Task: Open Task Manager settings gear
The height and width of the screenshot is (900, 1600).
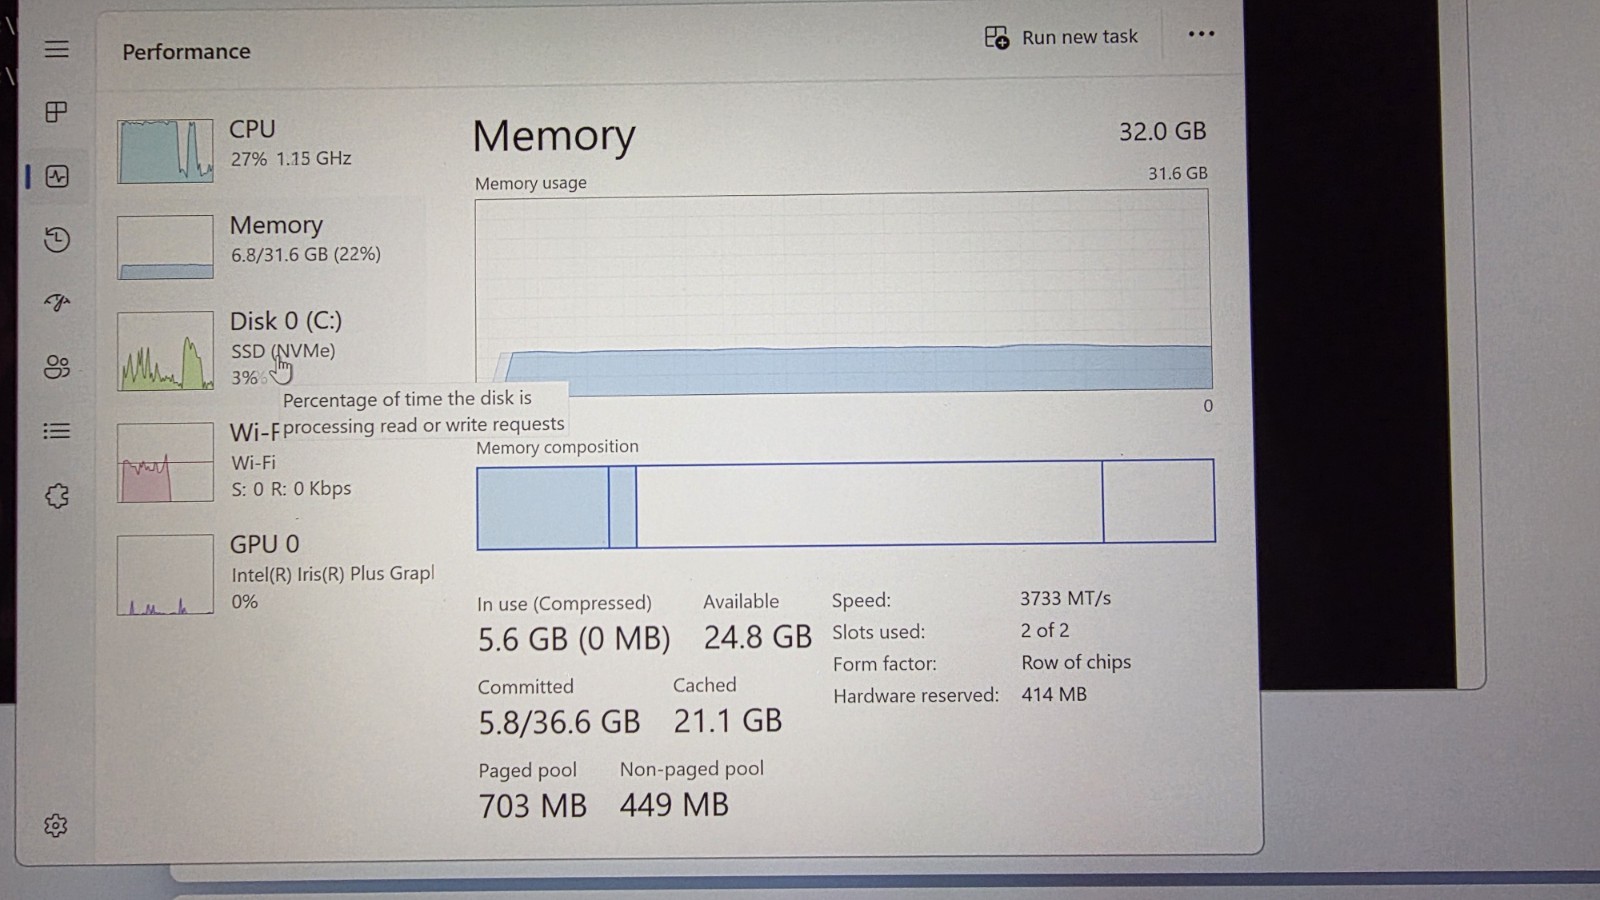Action: (56, 825)
